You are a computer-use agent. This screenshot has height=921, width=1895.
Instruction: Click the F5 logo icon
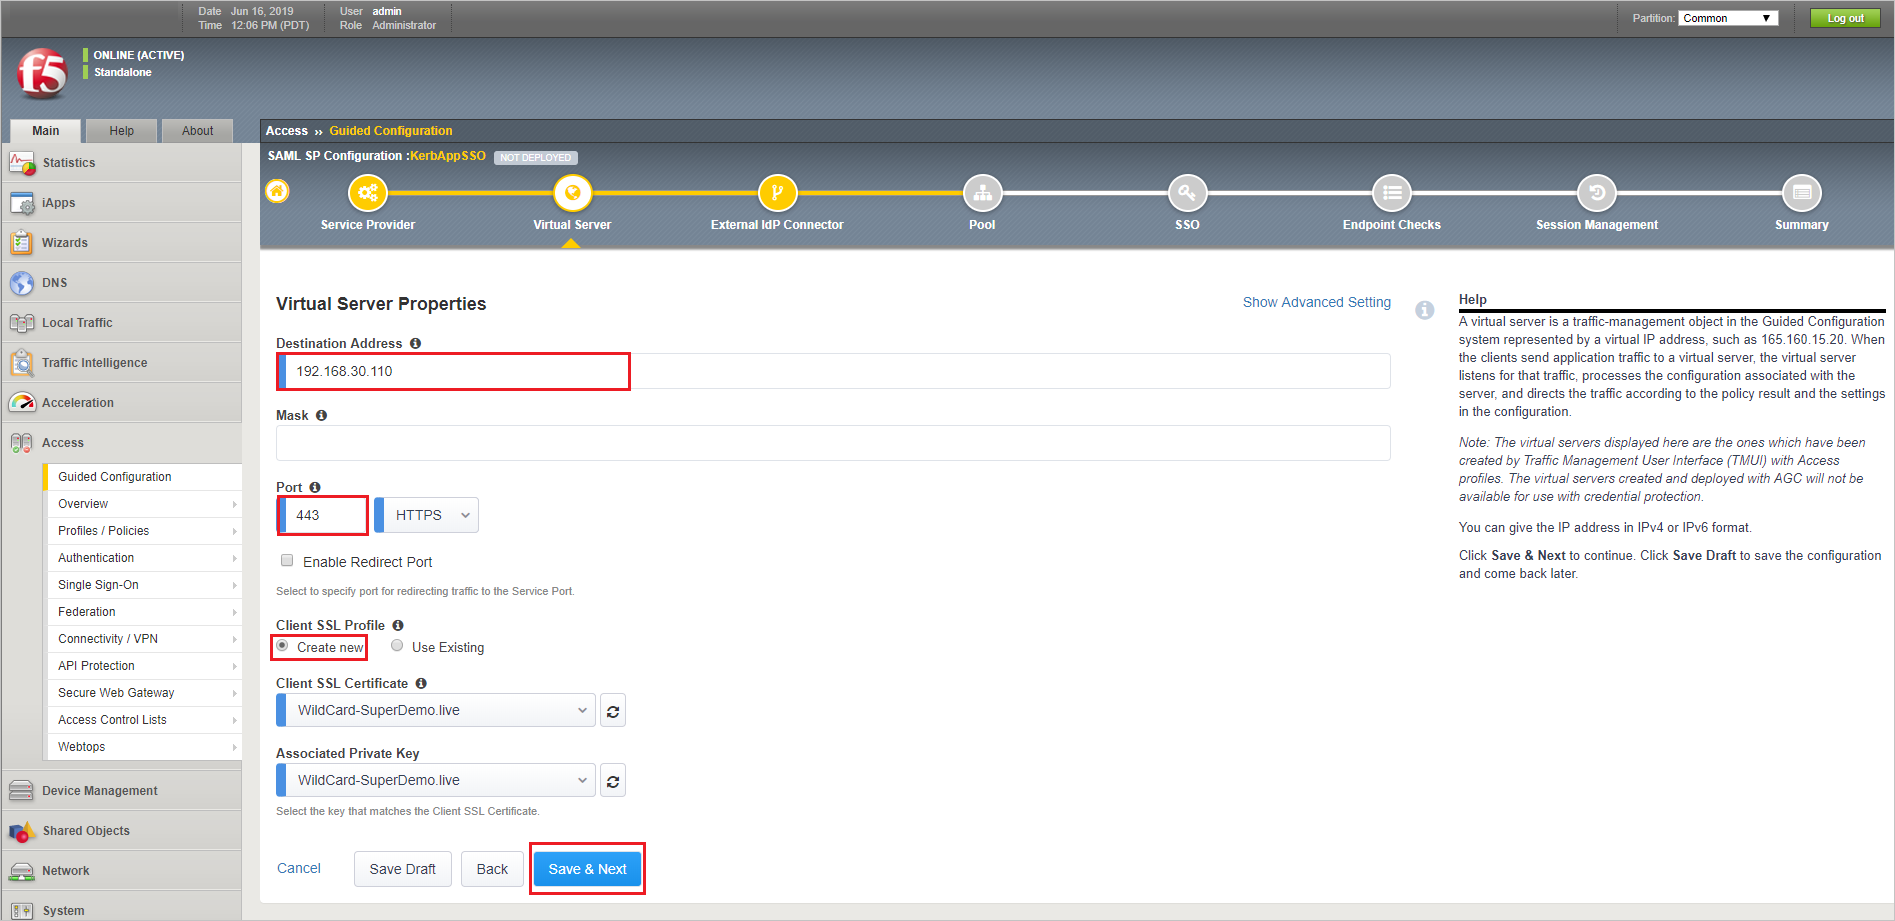pos(42,72)
